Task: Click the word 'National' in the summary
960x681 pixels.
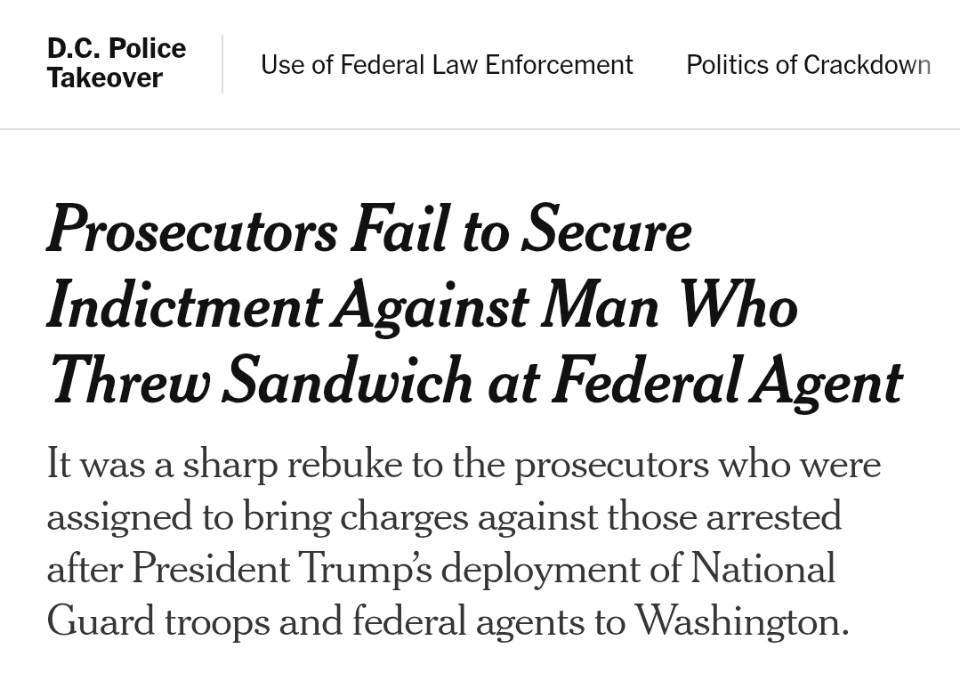Action: (763, 568)
